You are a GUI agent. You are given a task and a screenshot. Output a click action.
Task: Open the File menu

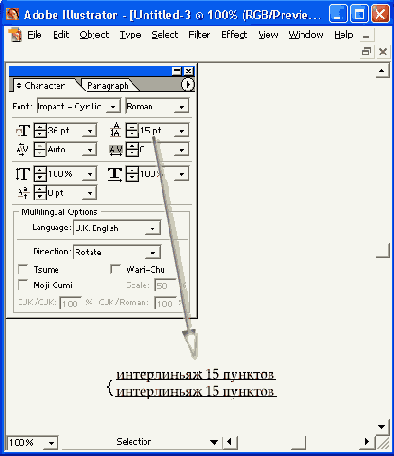34,35
